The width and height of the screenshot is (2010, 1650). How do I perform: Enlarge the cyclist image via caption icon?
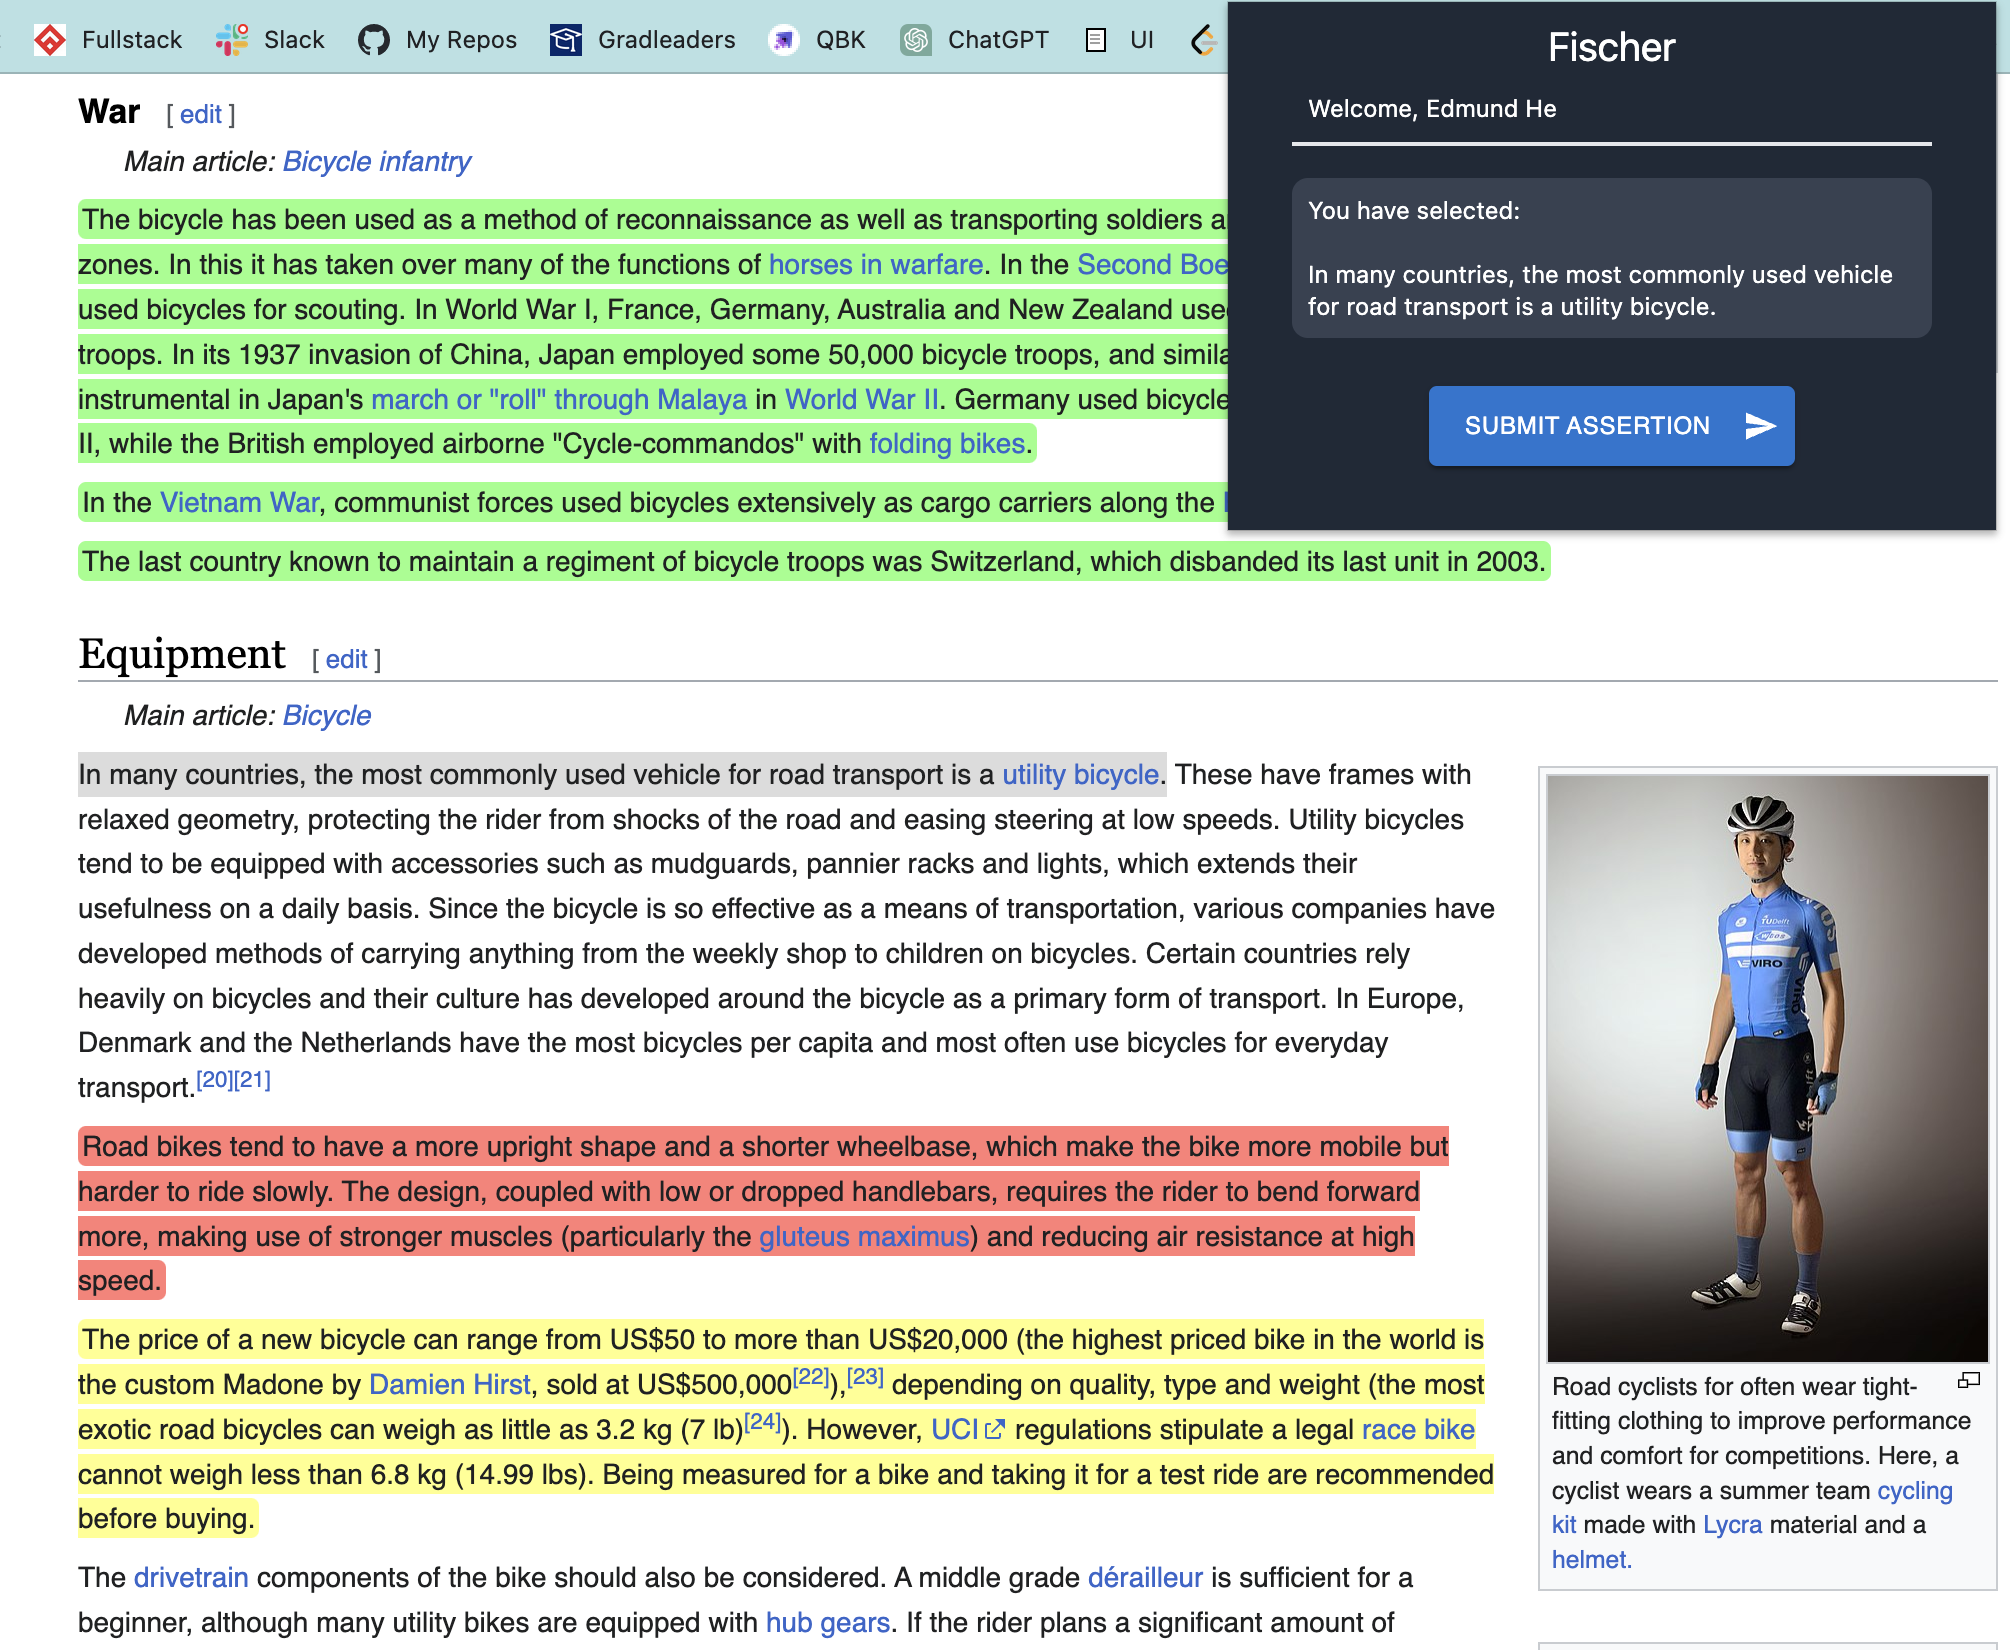1968,1381
